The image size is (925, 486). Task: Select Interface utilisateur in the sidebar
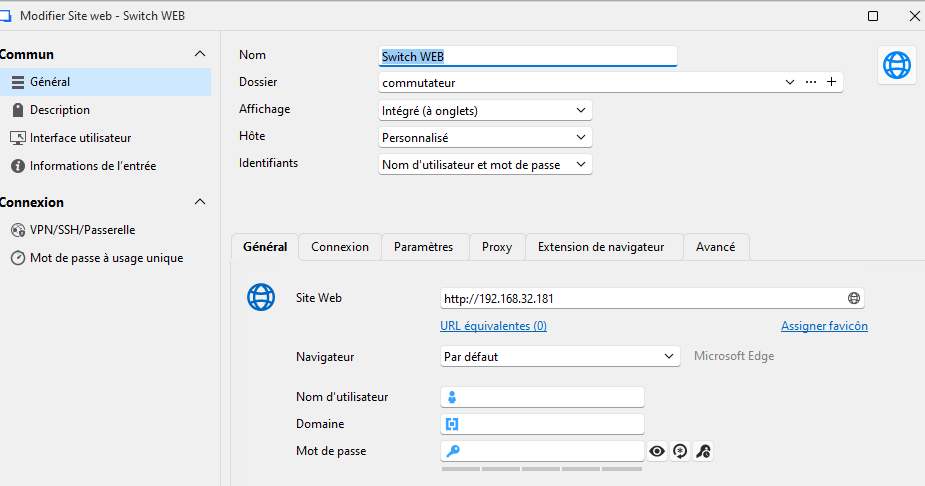tap(105, 138)
